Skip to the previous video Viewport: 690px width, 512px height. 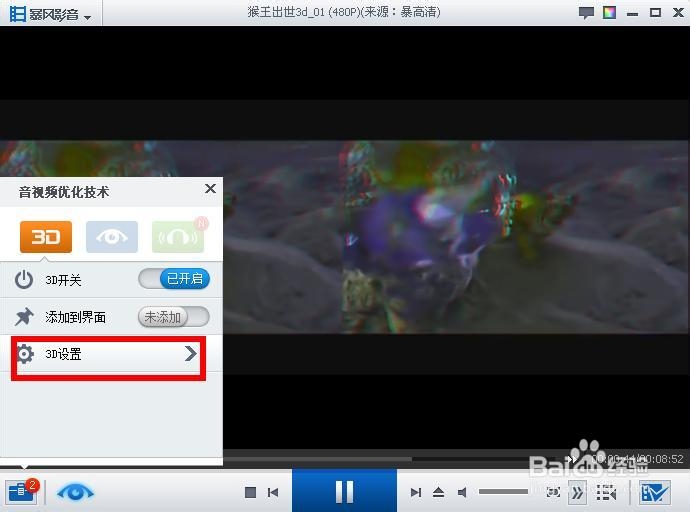click(x=273, y=492)
